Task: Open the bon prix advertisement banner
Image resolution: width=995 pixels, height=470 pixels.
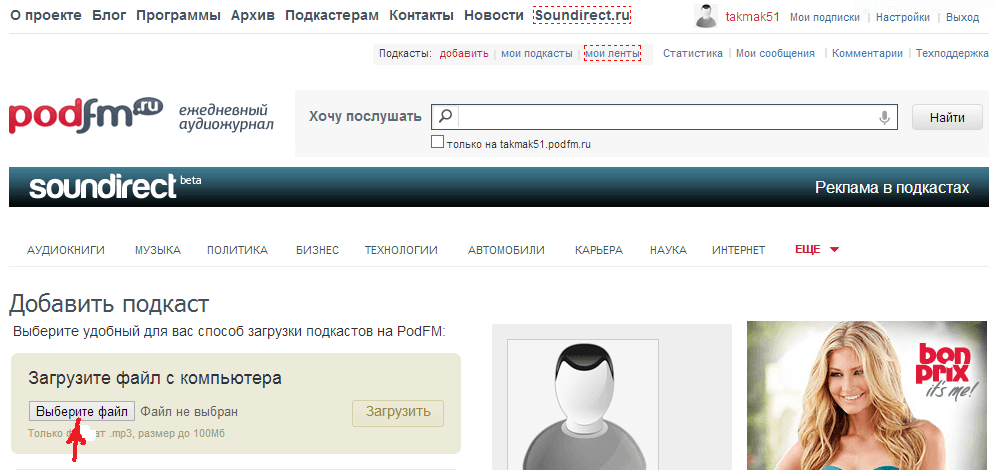Action: (867, 395)
